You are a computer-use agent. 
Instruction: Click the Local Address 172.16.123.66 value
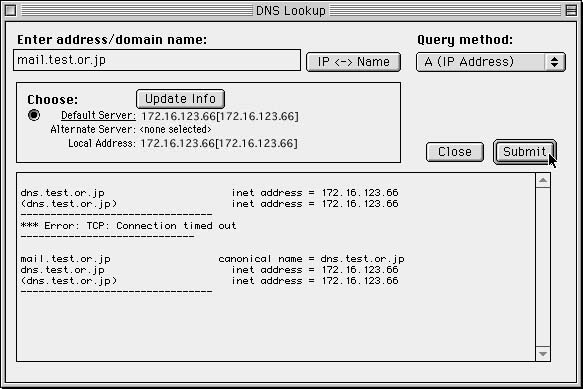219,143
